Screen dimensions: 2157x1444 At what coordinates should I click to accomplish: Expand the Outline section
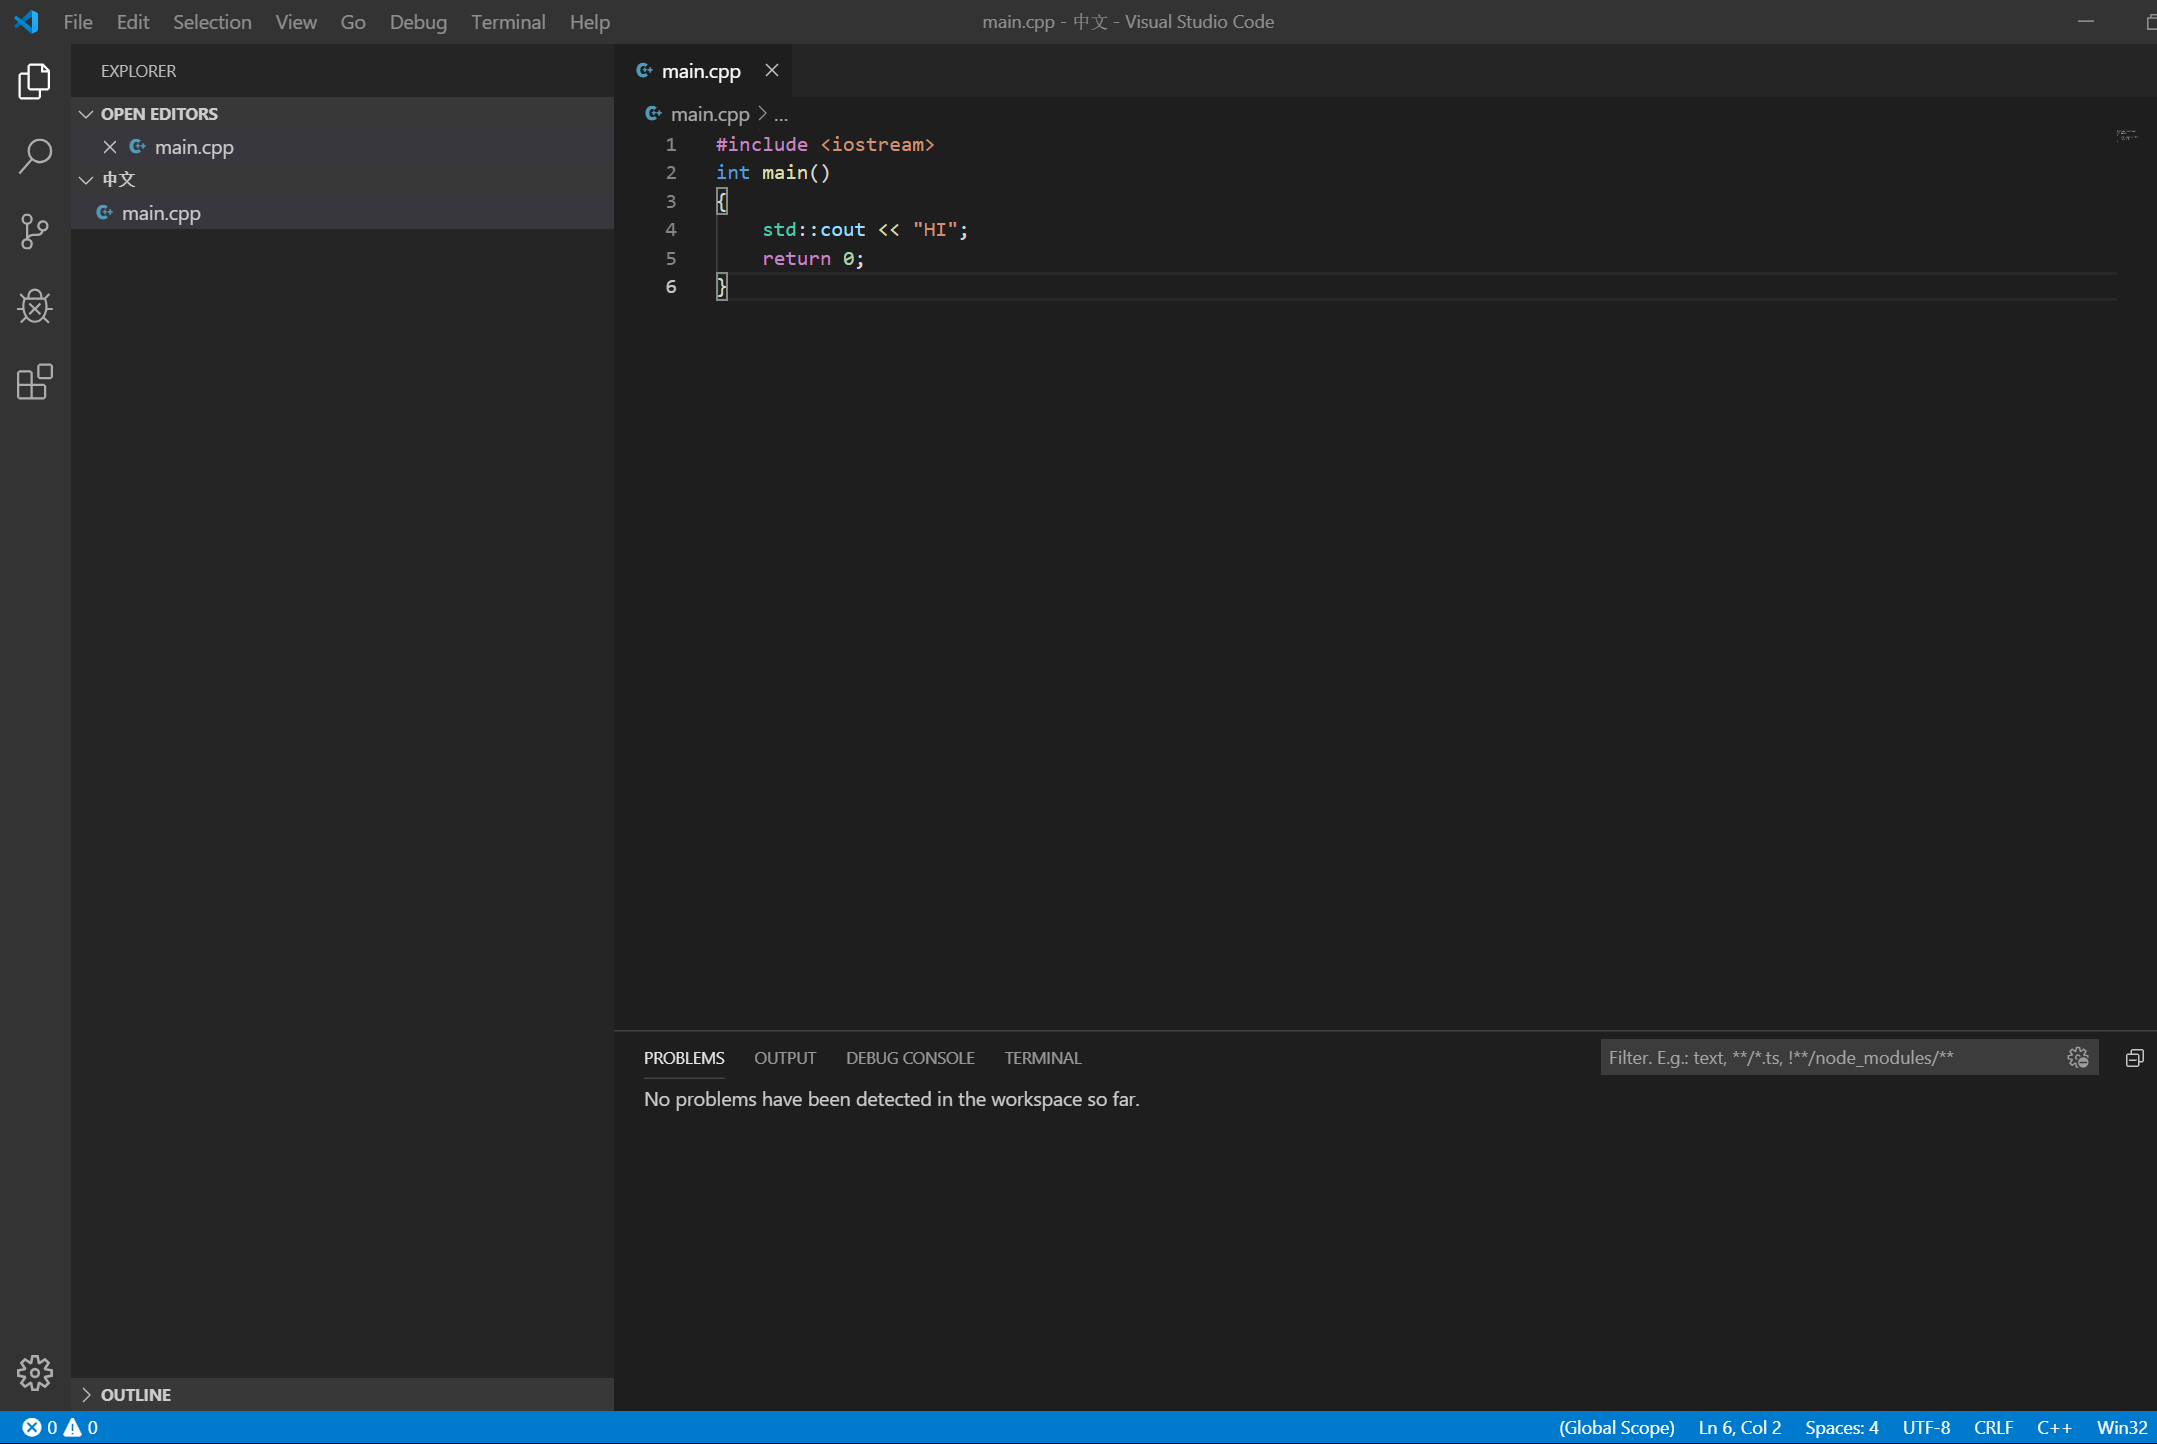tap(88, 1394)
